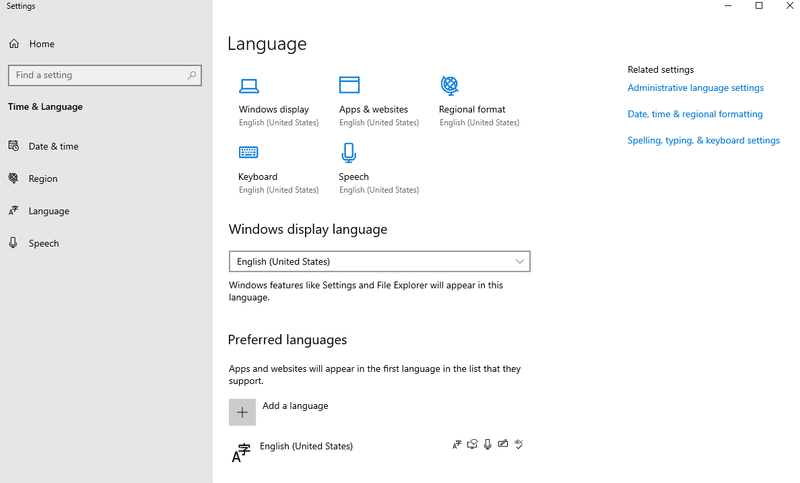Select Language in the sidebar
The image size is (800, 483).
[49, 211]
